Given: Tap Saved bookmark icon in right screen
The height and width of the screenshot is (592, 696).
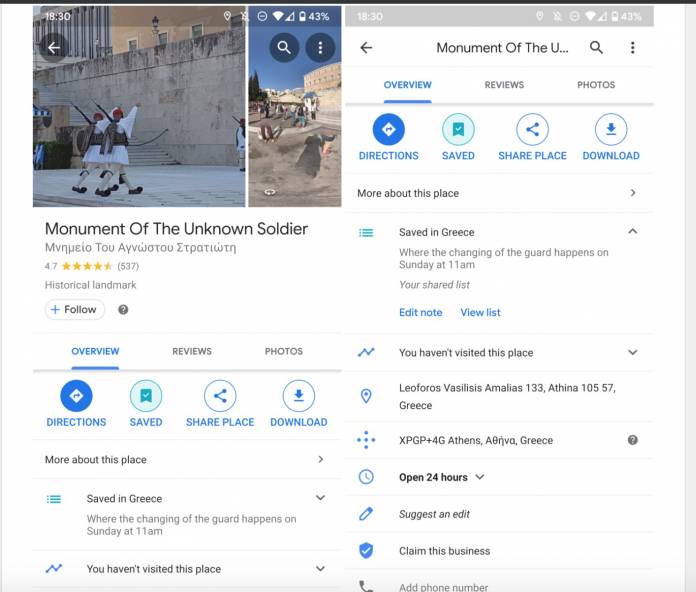Looking at the screenshot, I should (x=458, y=130).
